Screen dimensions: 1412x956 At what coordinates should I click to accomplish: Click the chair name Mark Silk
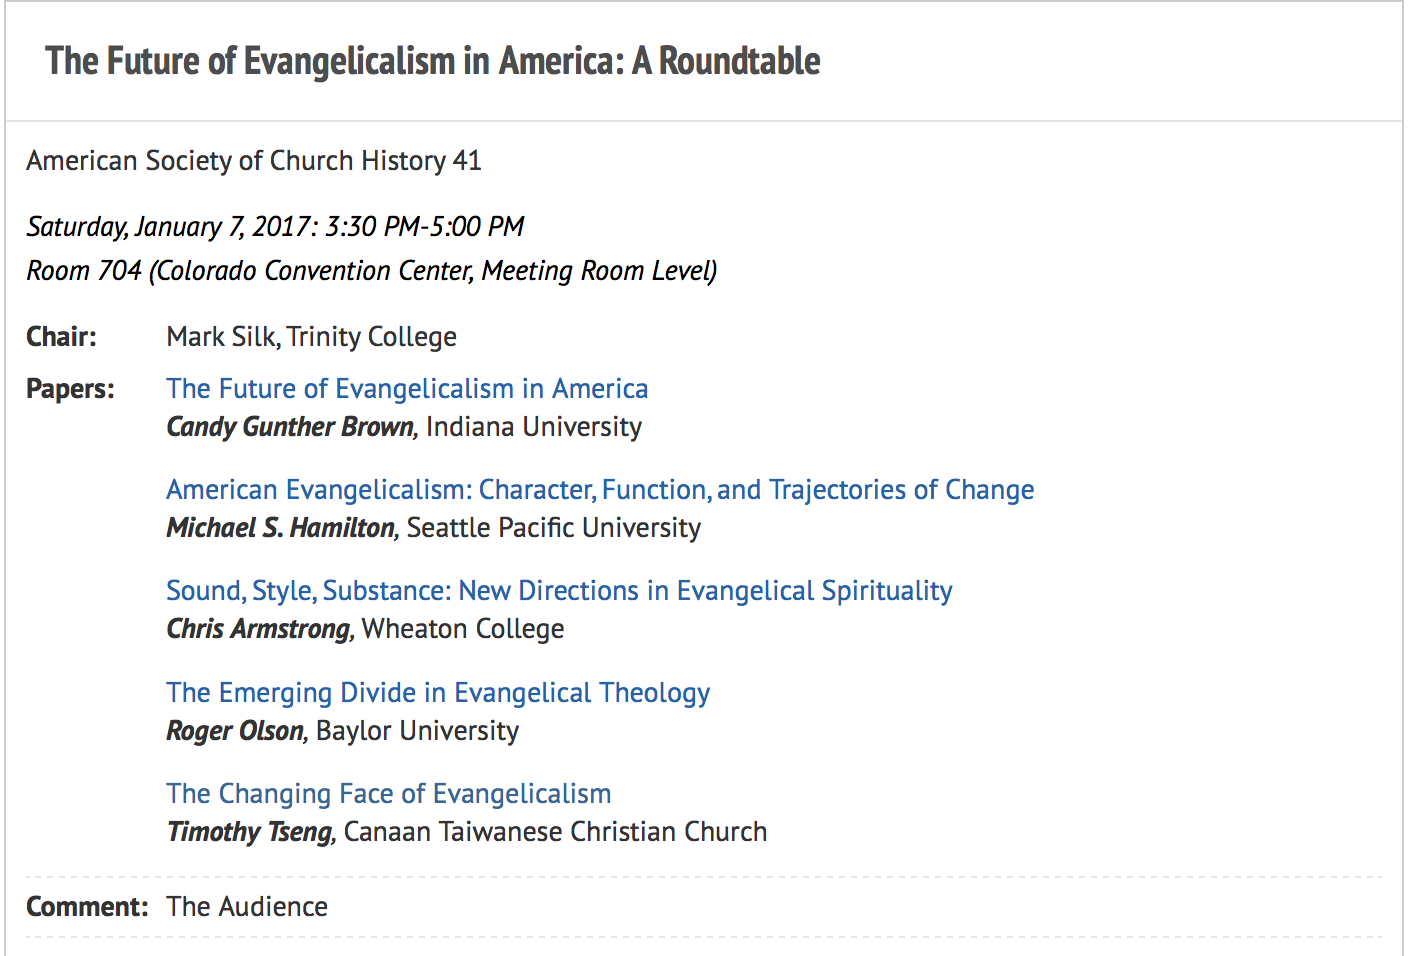point(221,337)
